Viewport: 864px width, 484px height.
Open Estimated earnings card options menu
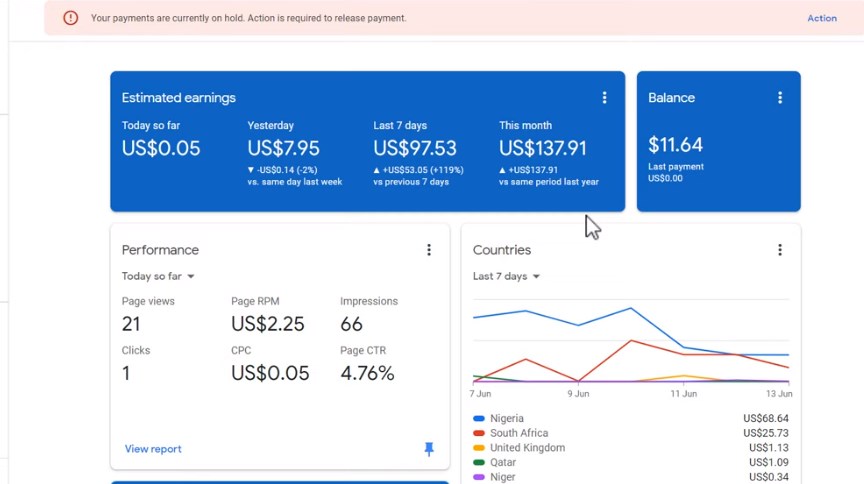coord(604,98)
